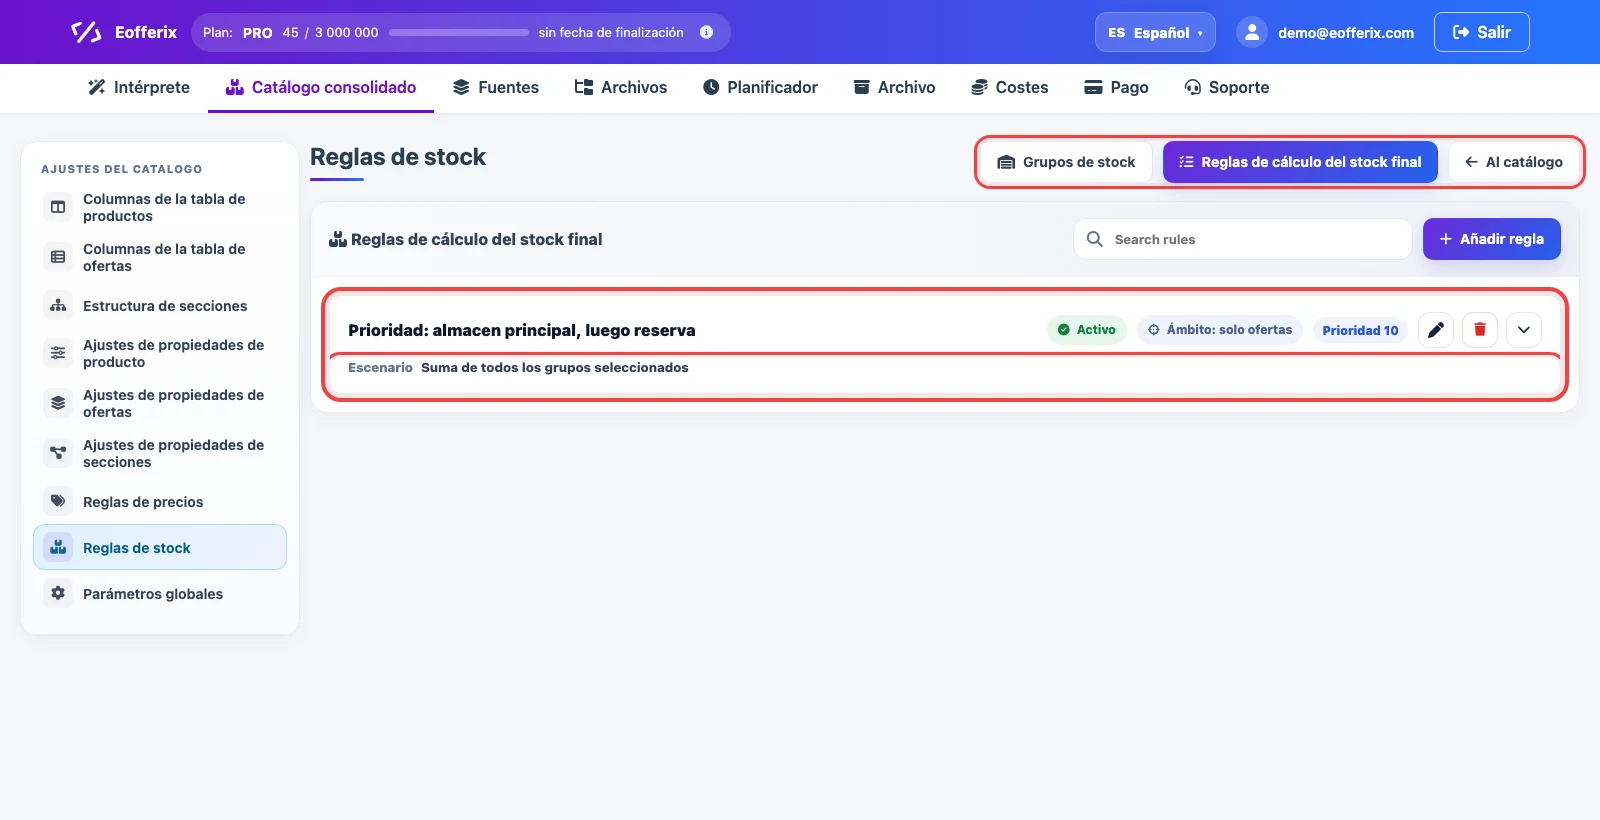Return via Al catálogo button
The image size is (1600, 820).
point(1514,162)
